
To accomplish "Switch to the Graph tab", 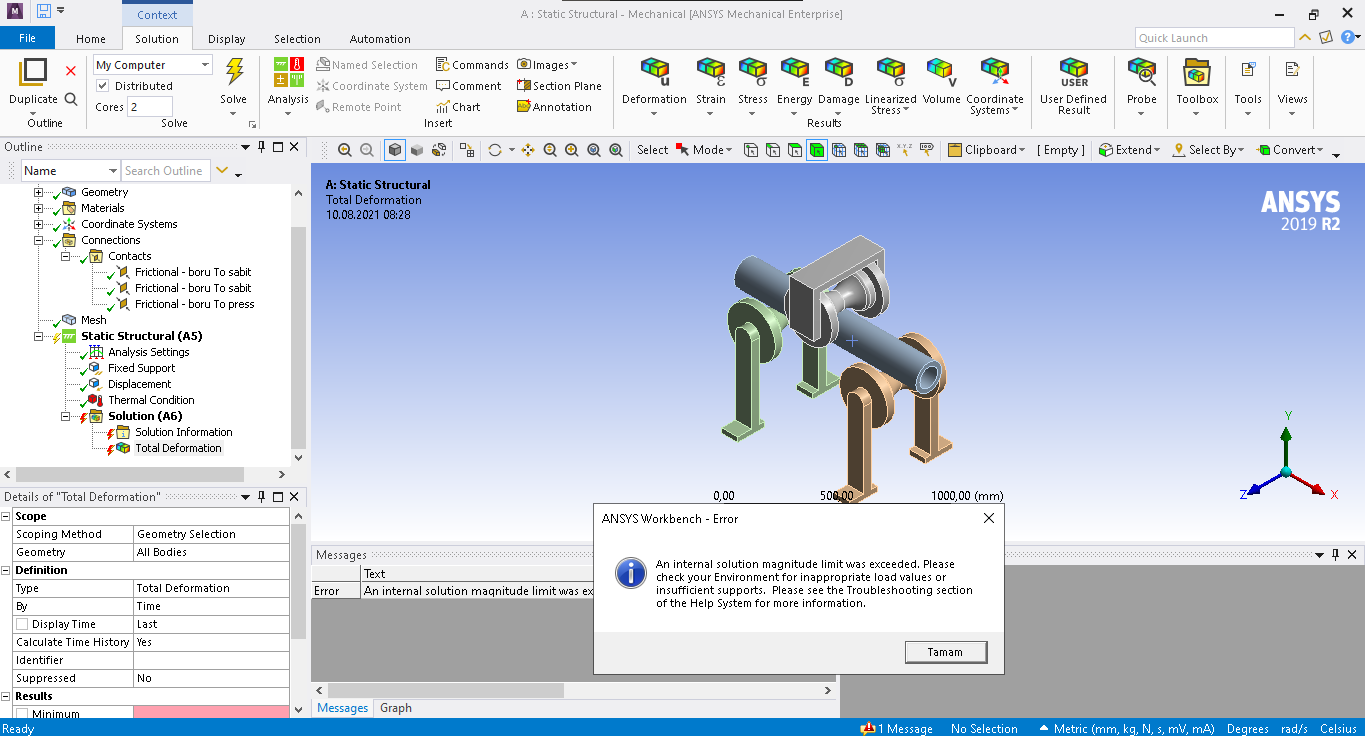I will point(396,708).
